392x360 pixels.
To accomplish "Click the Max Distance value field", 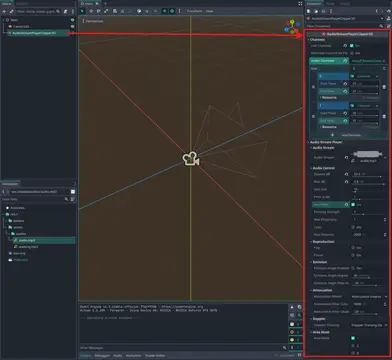I will coord(369,235).
